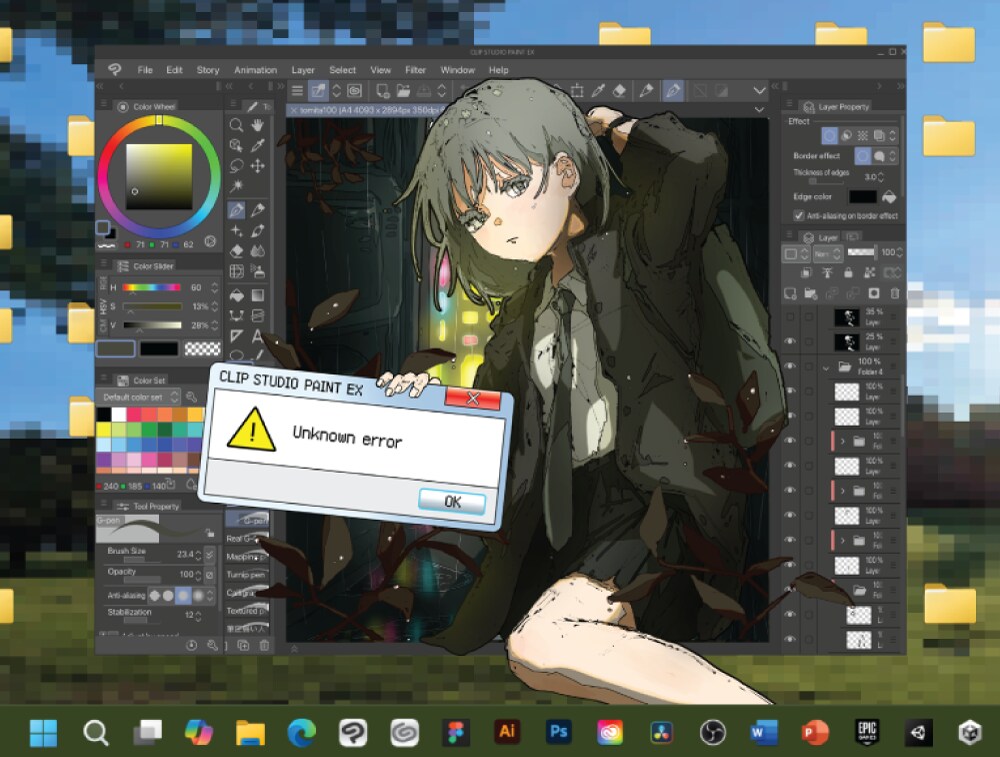Open the File menu
The image size is (1000, 757).
tap(145, 70)
